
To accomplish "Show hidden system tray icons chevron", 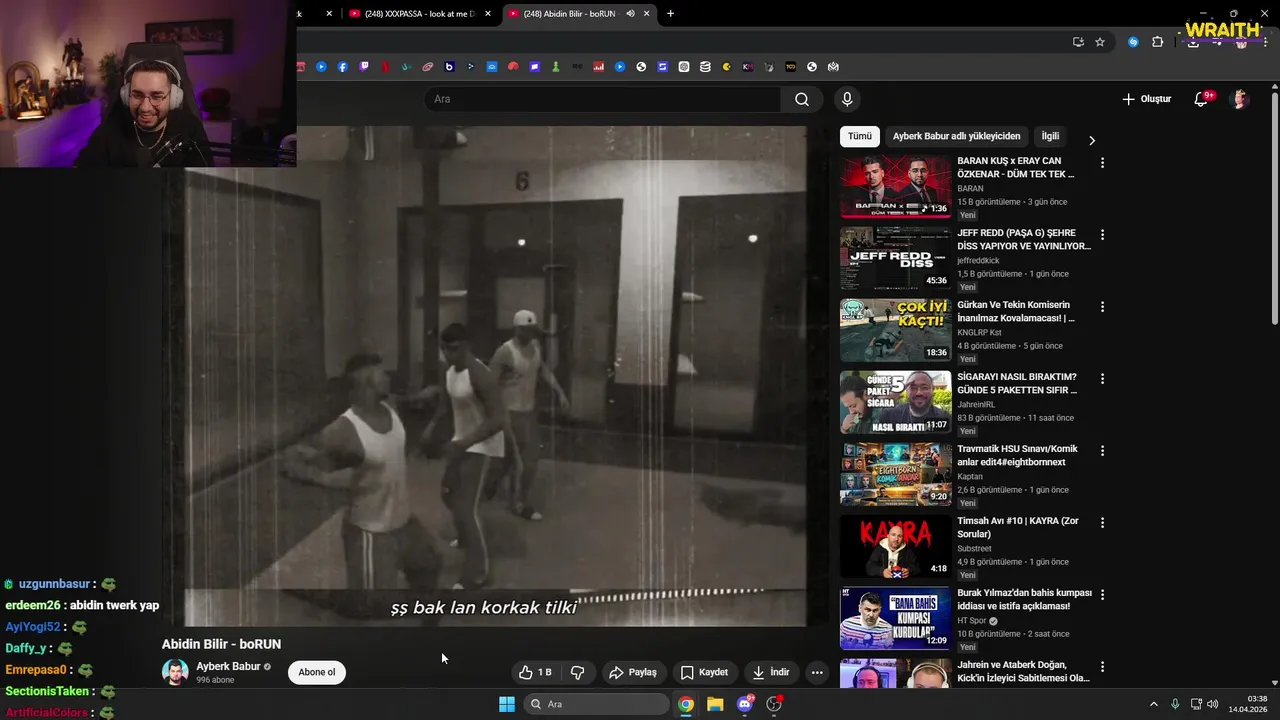I will click(1153, 704).
